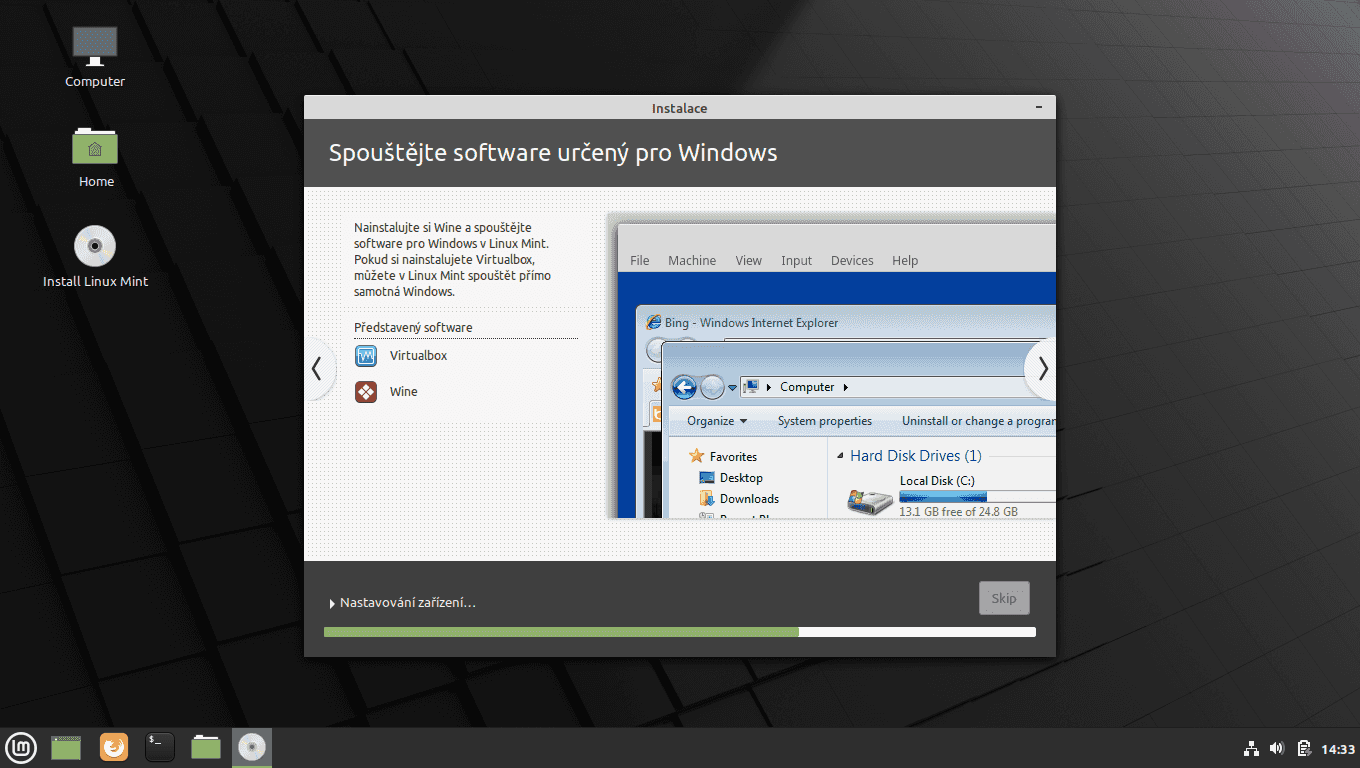Viewport: 1360px width, 768px height.
Task: Launch Firefox from the taskbar
Action: (x=113, y=747)
